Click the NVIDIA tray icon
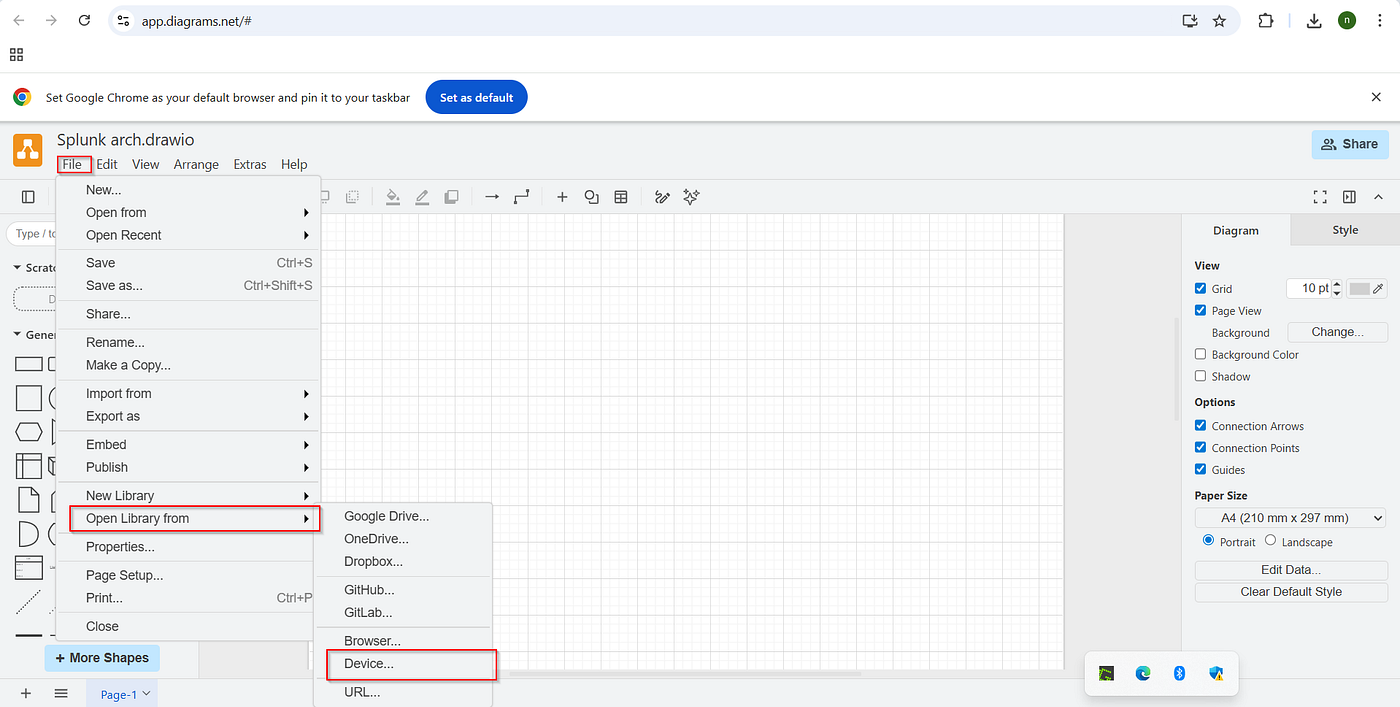This screenshot has height=707, width=1400. pyautogui.click(x=1107, y=673)
